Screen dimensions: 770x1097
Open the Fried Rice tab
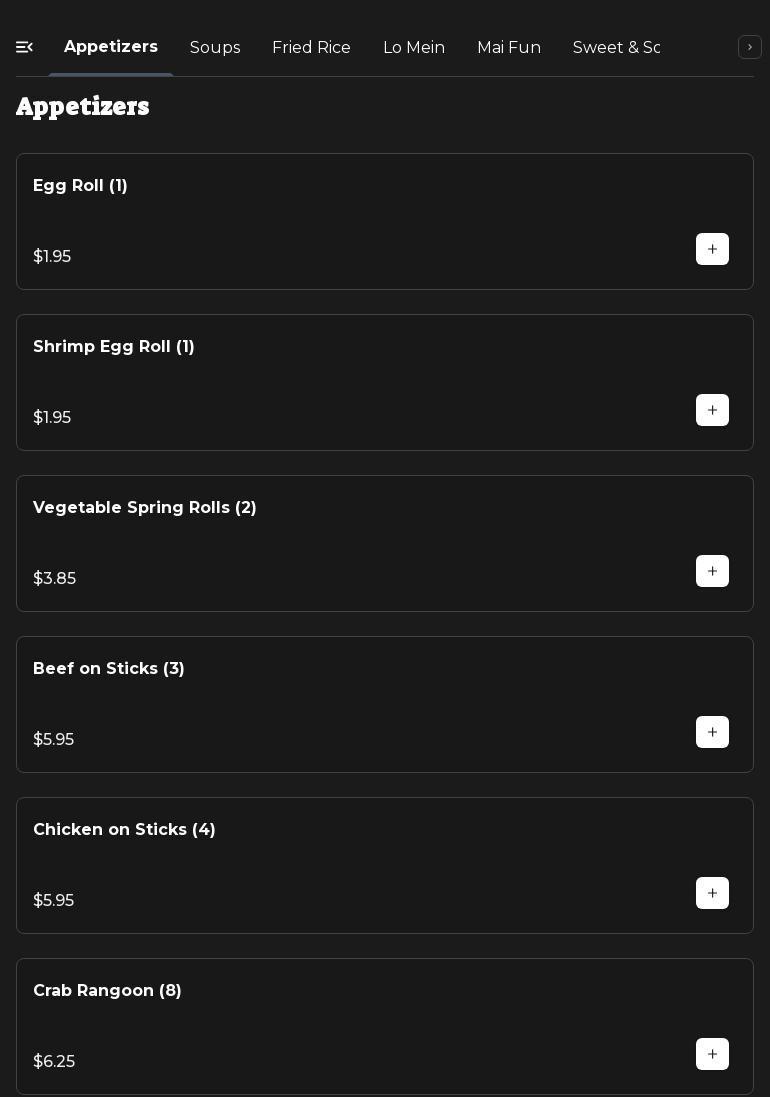tap(311, 48)
